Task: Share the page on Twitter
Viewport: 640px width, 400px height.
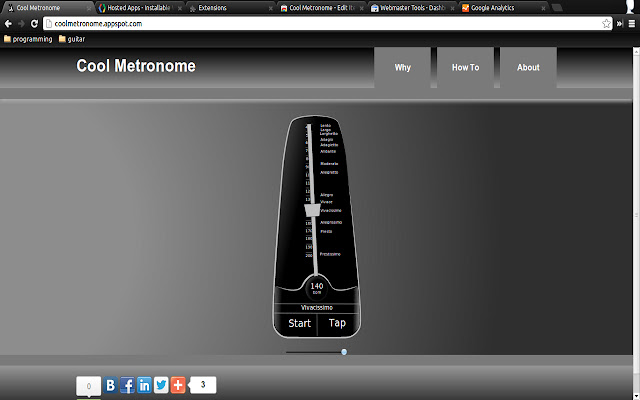Action: coord(161,385)
